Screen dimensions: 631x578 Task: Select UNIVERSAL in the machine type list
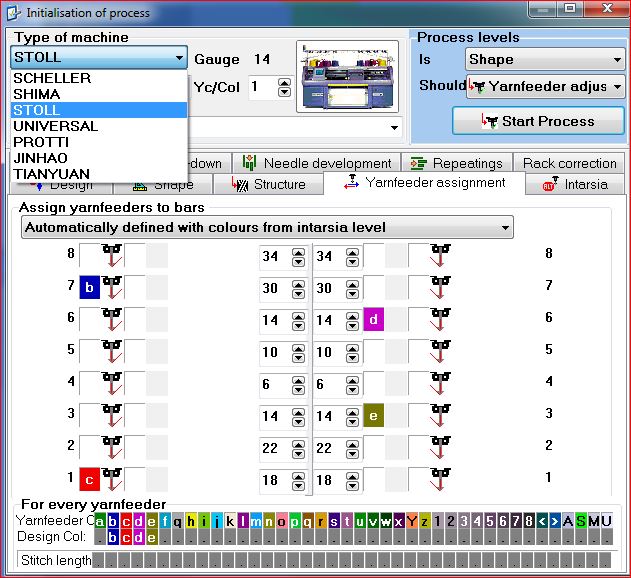[56, 126]
